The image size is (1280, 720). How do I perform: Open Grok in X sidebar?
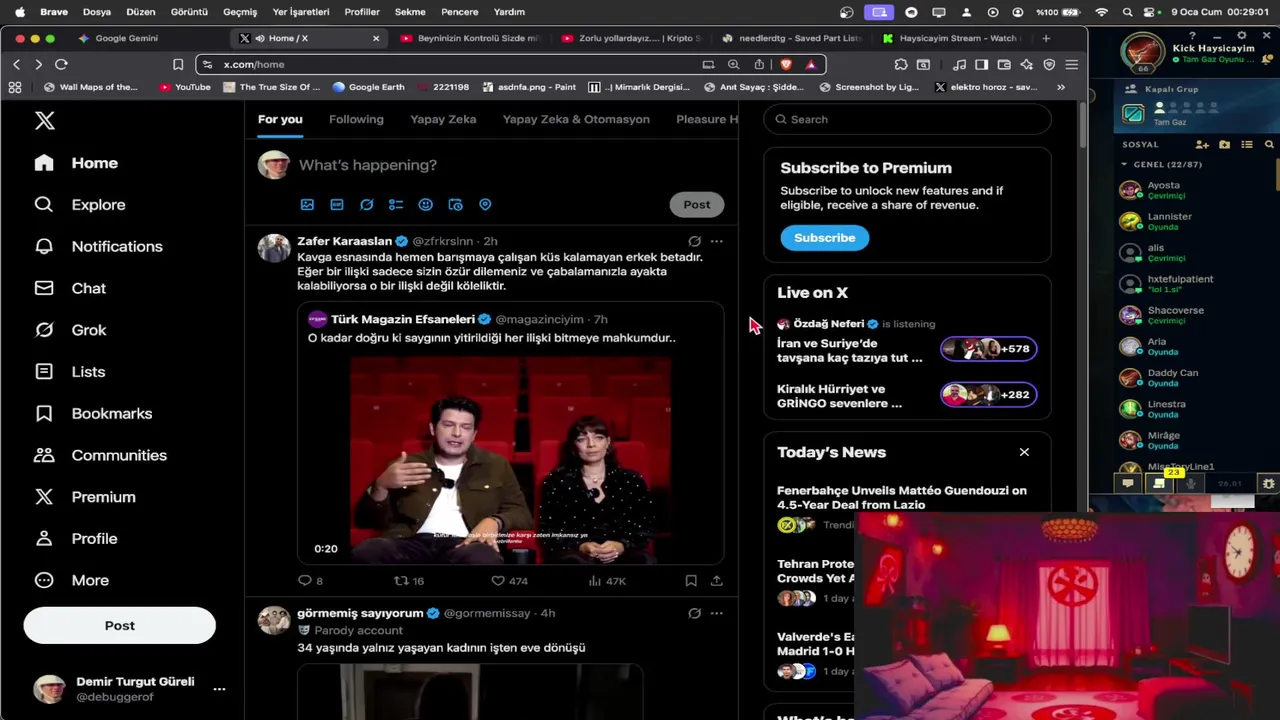(70, 330)
